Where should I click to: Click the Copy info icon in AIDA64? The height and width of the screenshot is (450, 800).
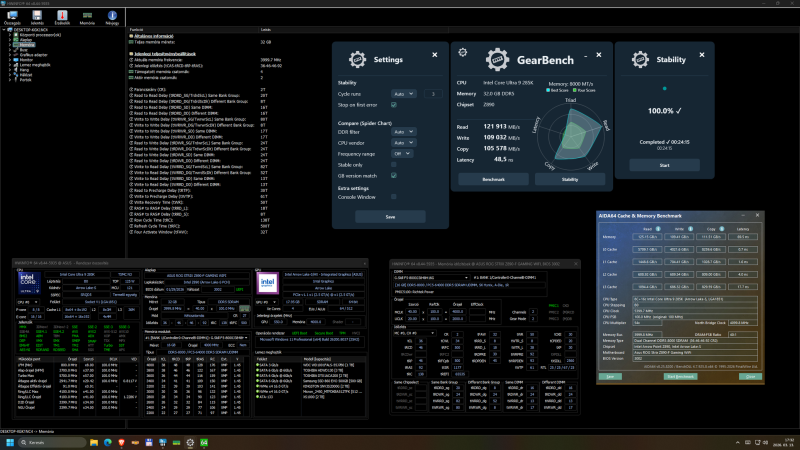tap(721, 229)
